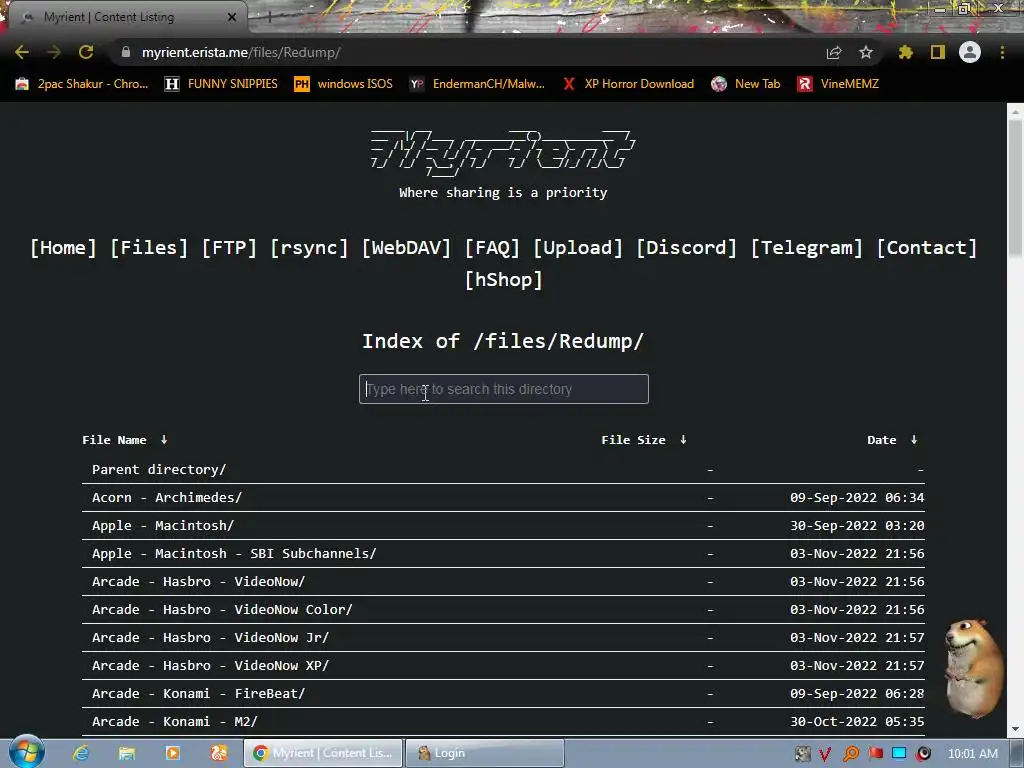Open Apple - Macintosh - SBI Subchannels/ folder
Image resolution: width=1024 pixels, height=768 pixels.
pos(234,554)
